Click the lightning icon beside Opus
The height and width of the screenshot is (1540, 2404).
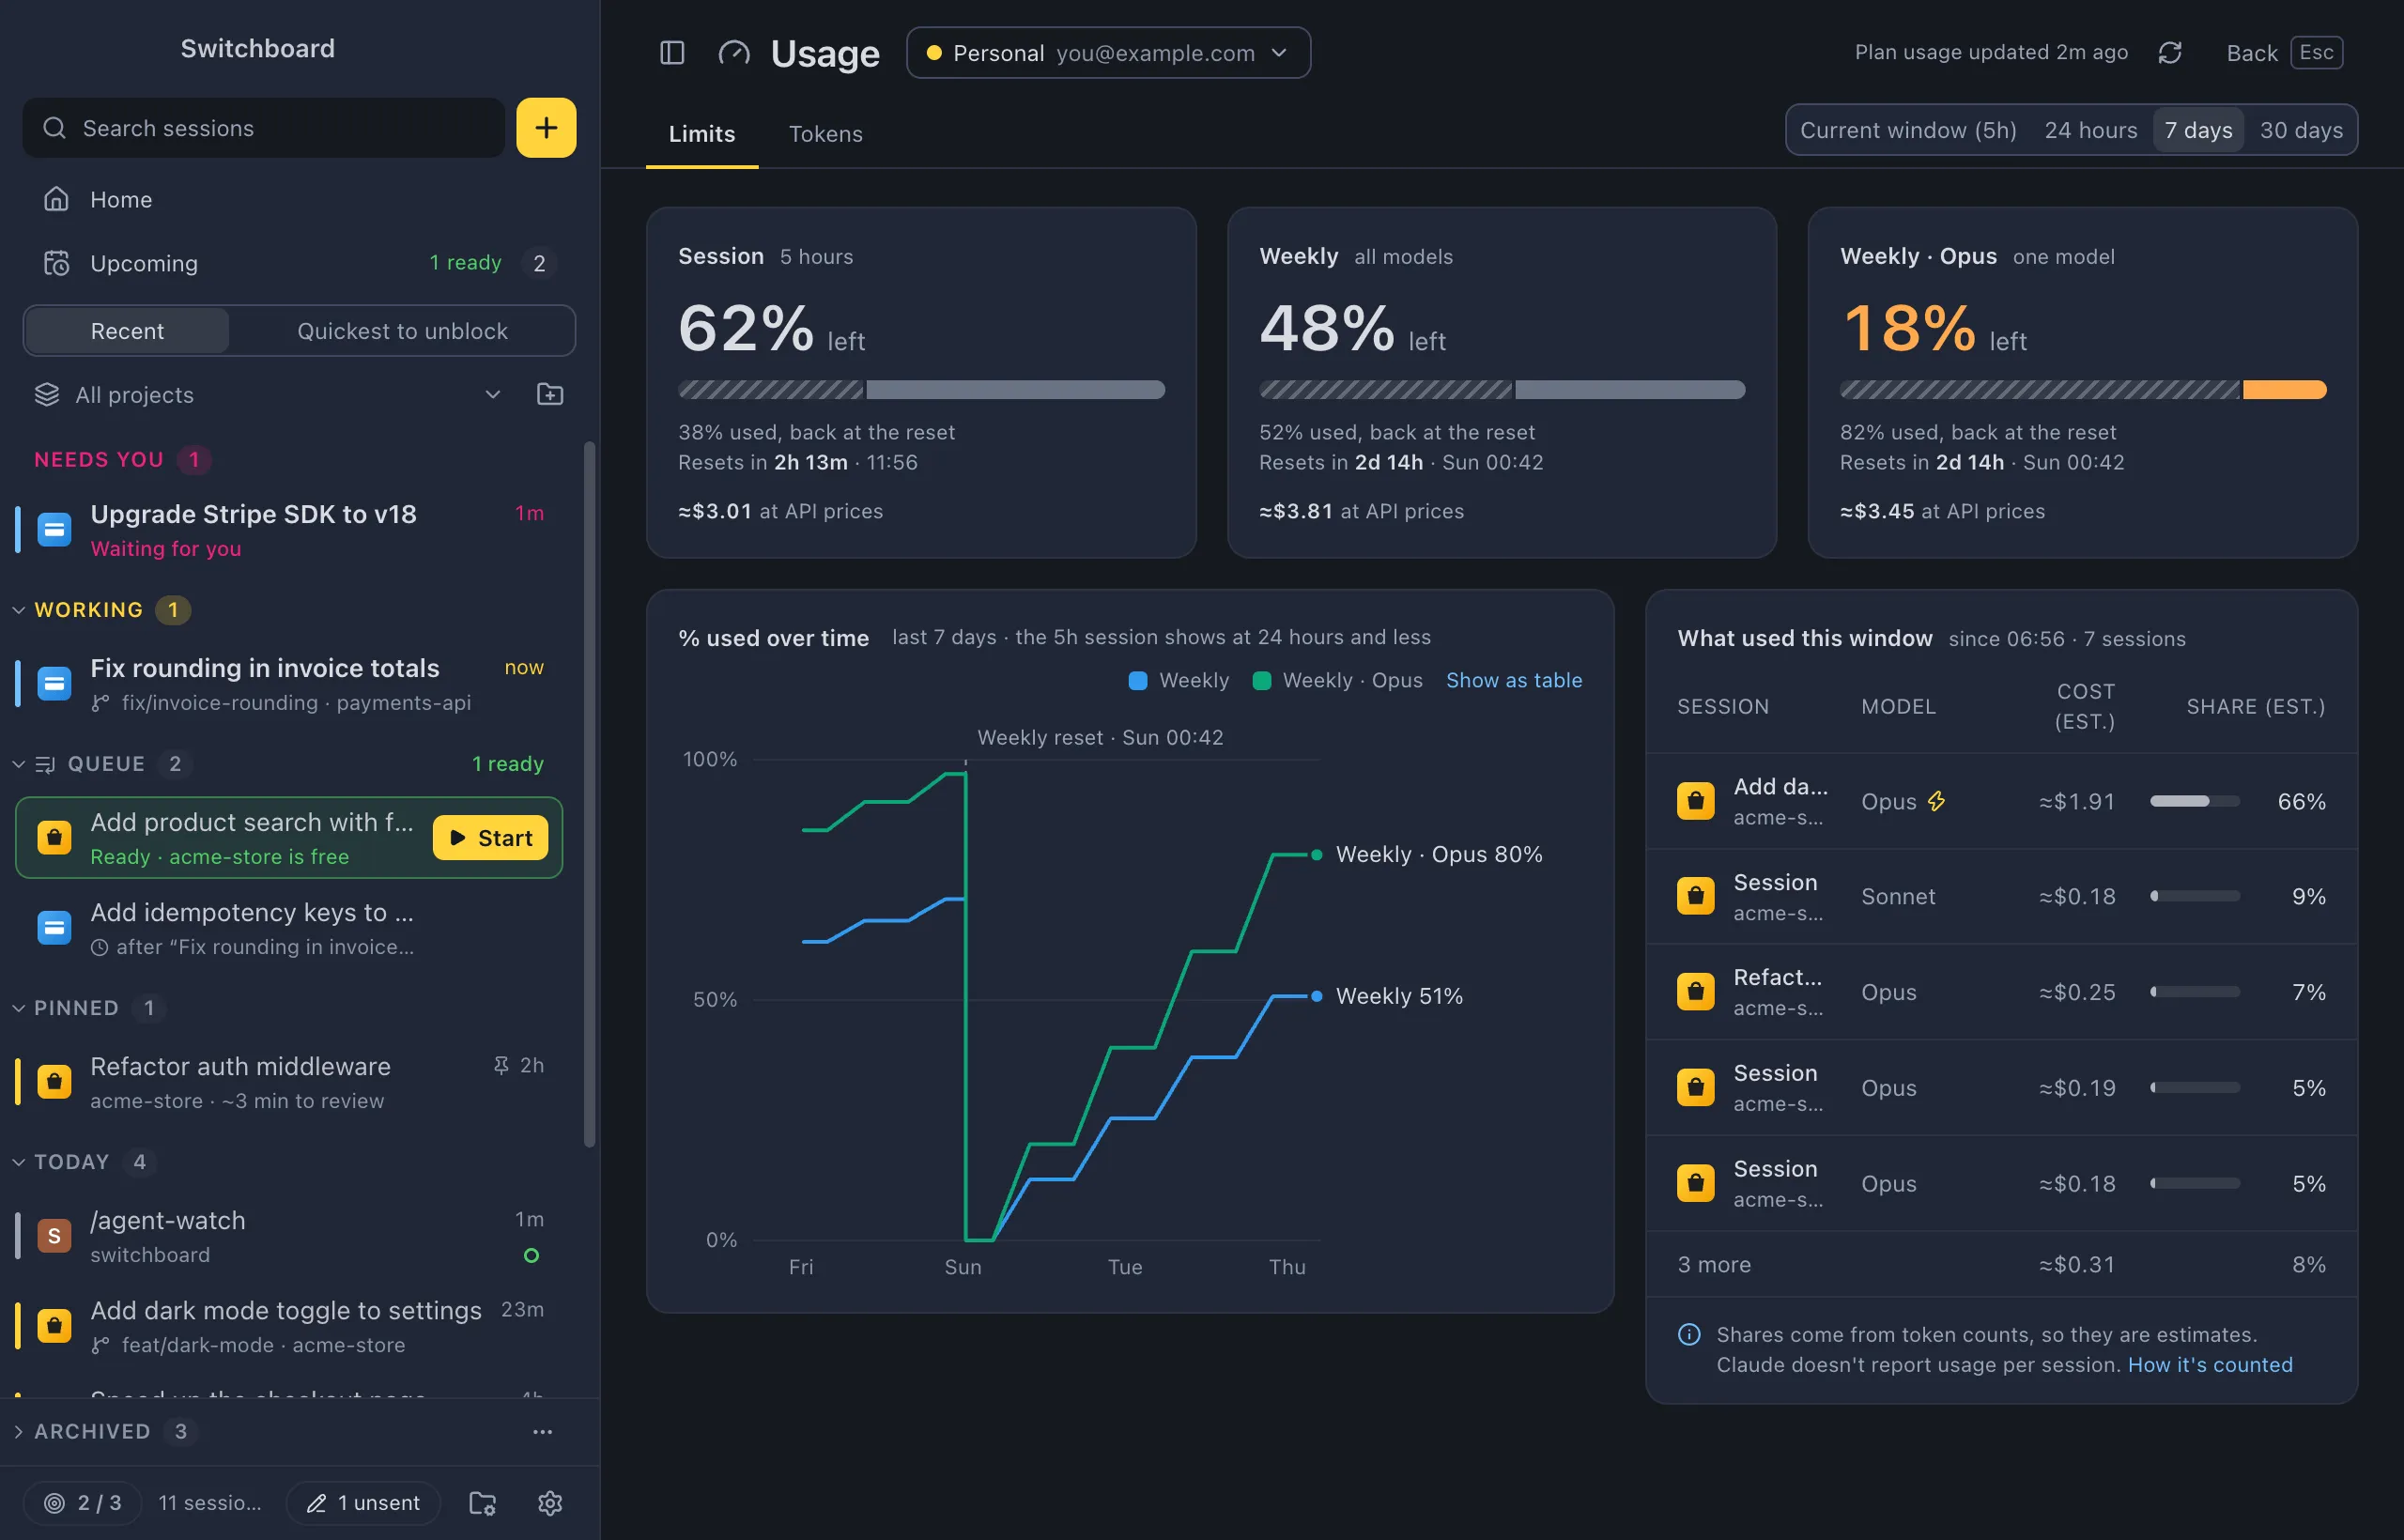[x=1937, y=801]
